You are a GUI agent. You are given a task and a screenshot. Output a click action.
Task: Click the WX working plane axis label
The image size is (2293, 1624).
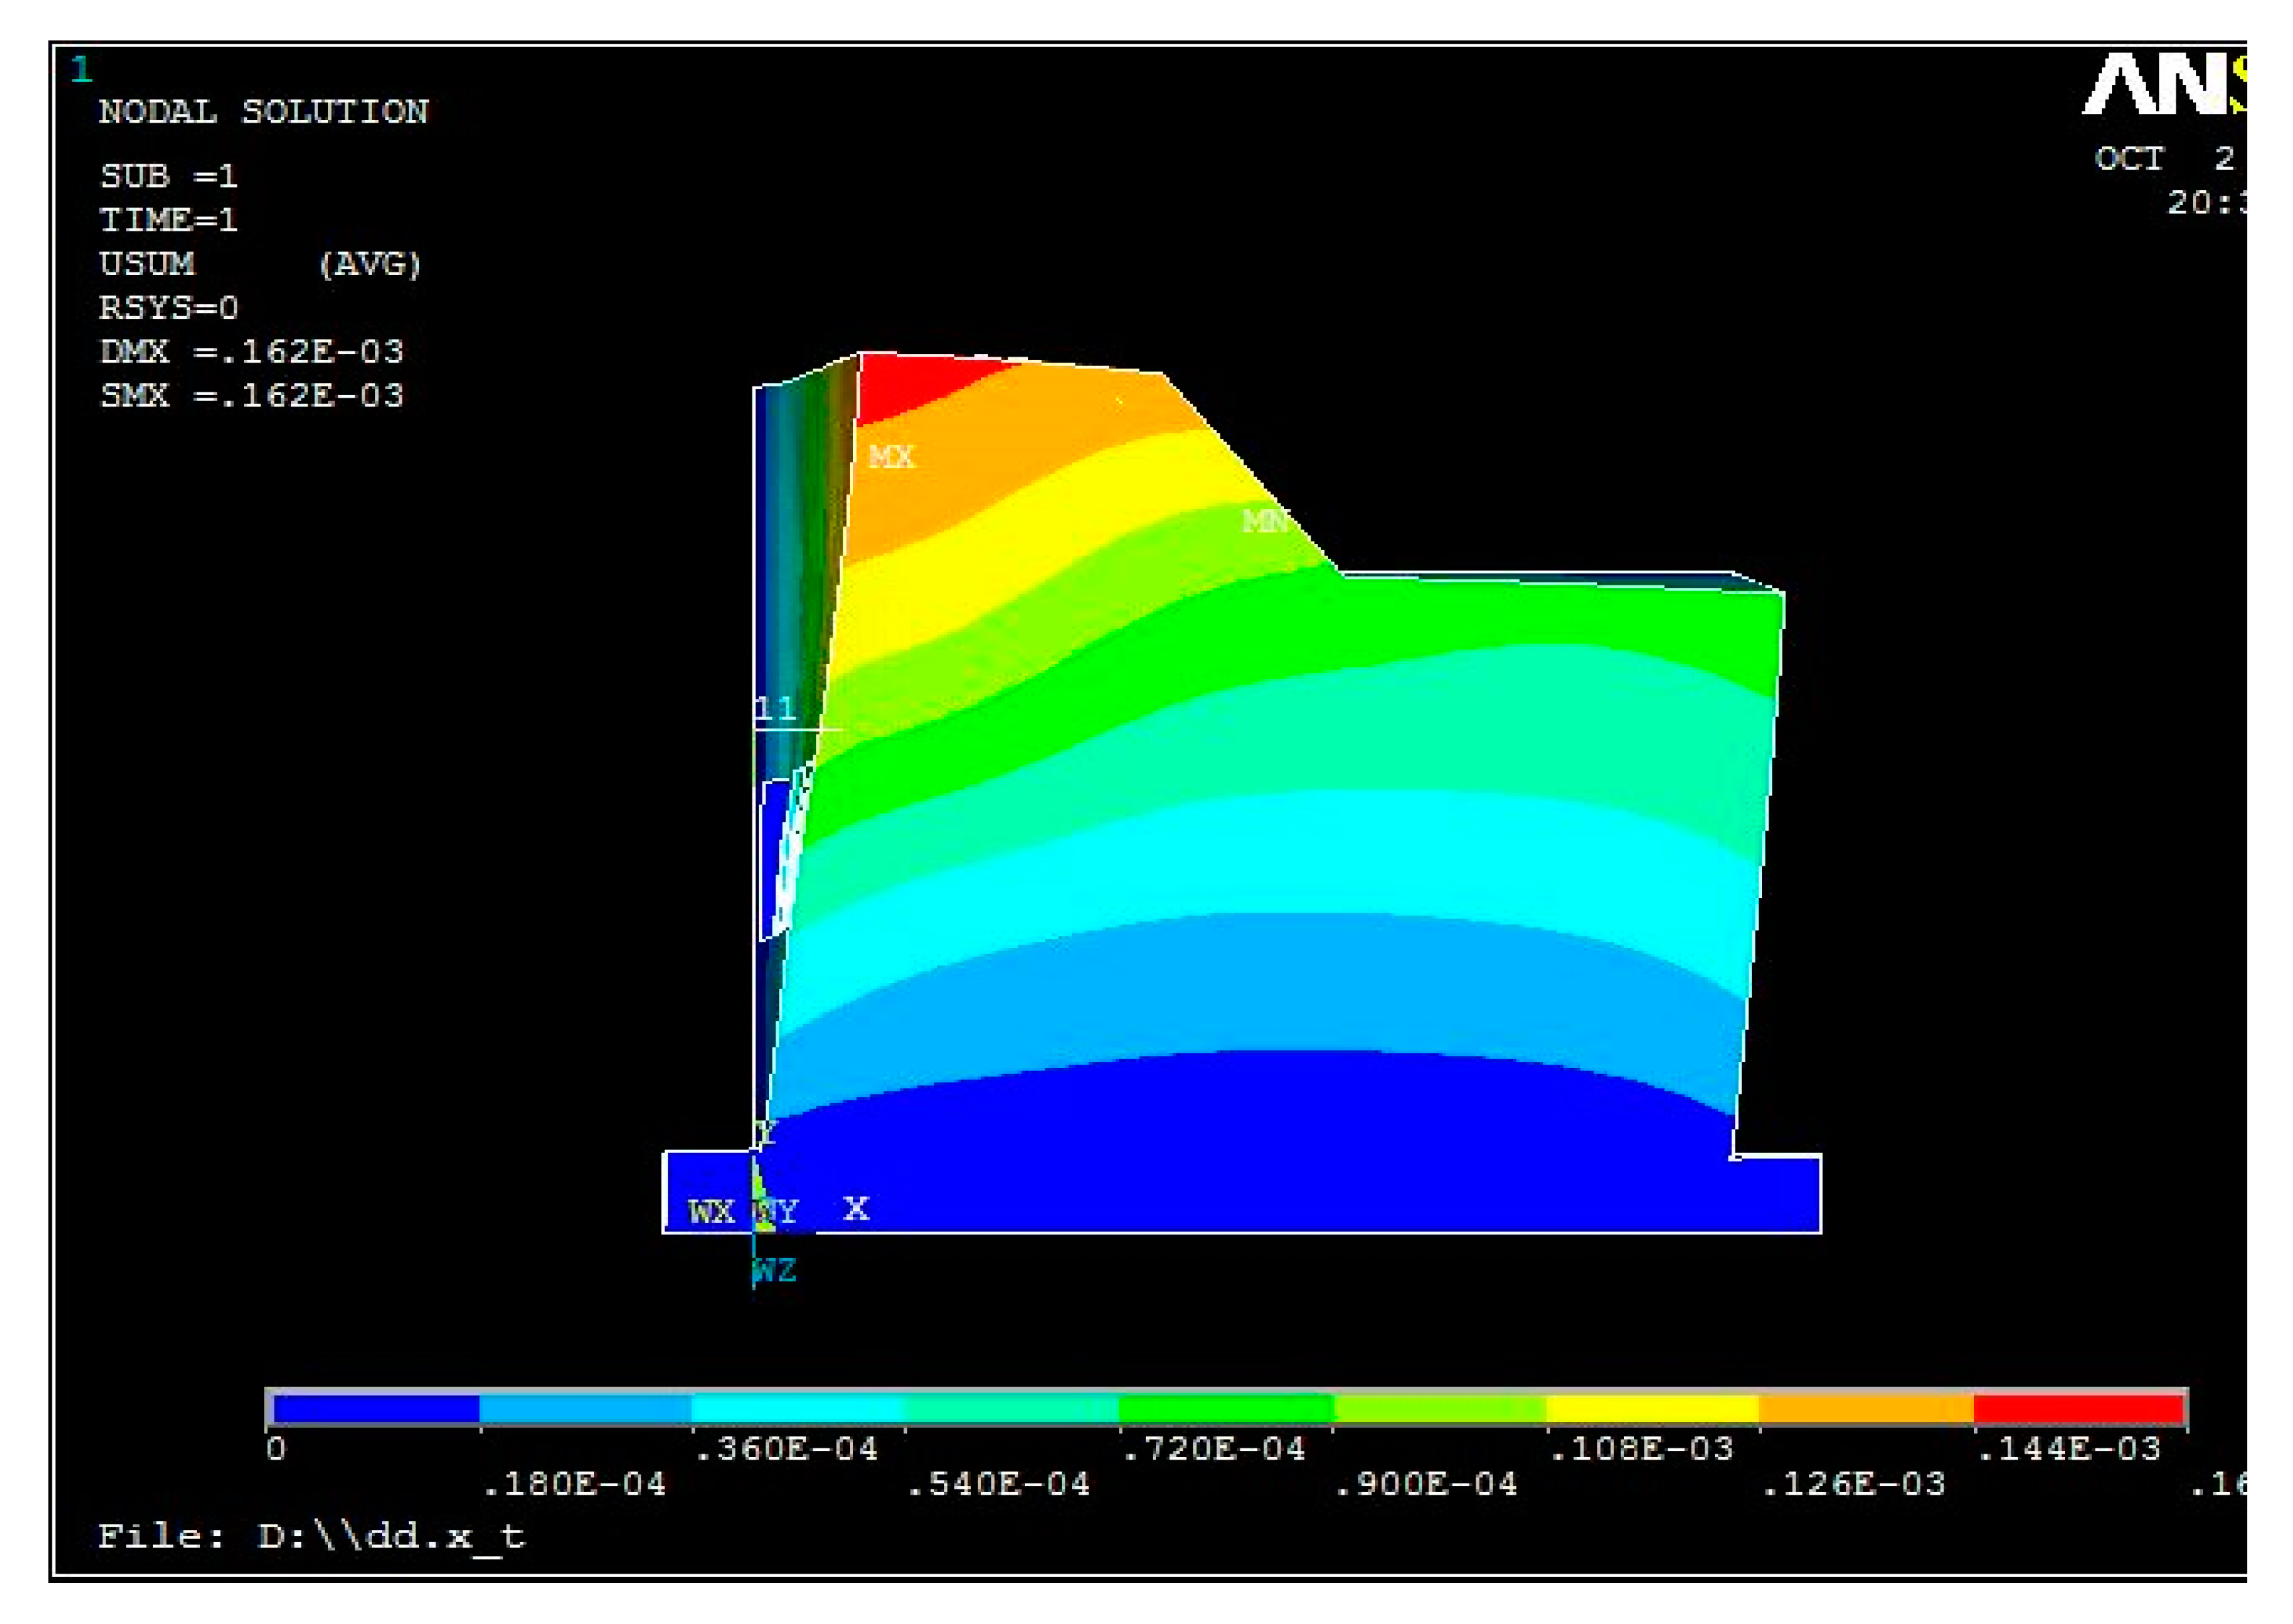(x=711, y=1212)
